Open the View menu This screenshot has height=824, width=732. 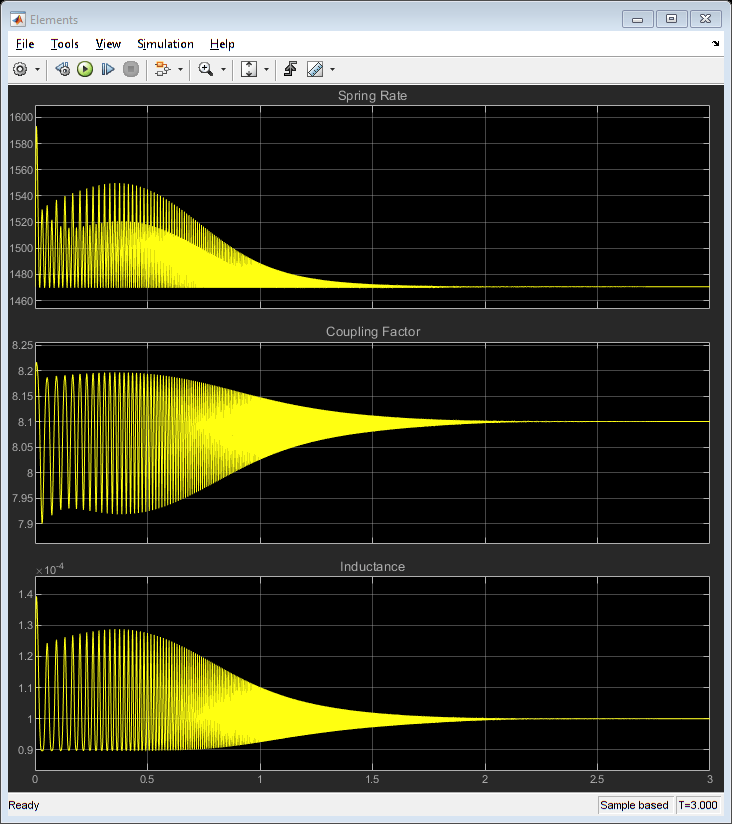[108, 44]
